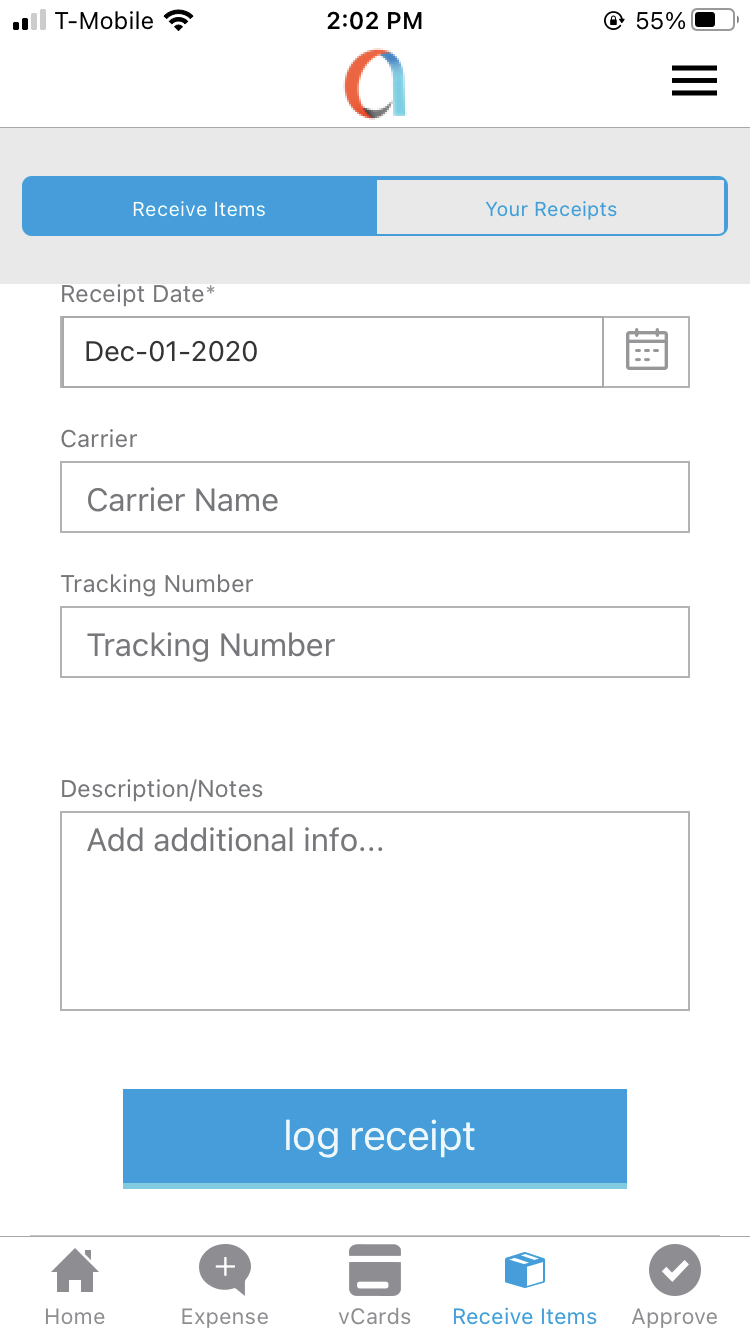
Task: Open the calendar date picker
Action: [646, 351]
